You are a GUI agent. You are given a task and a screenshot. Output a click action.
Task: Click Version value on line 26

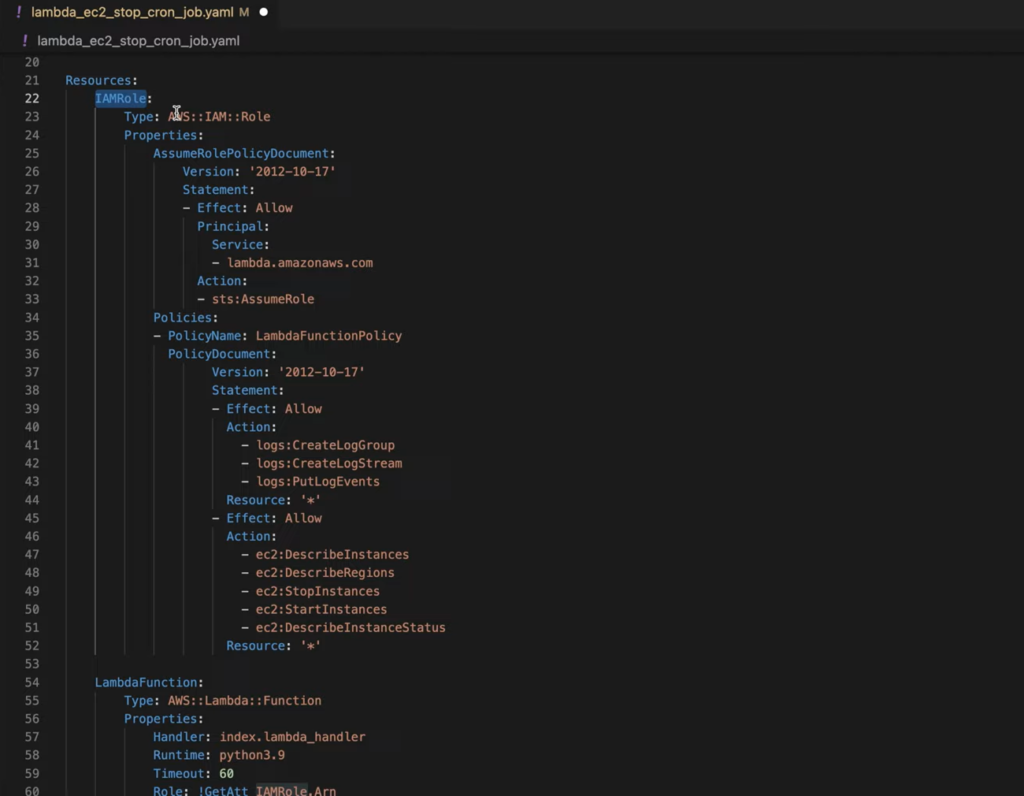(x=292, y=172)
